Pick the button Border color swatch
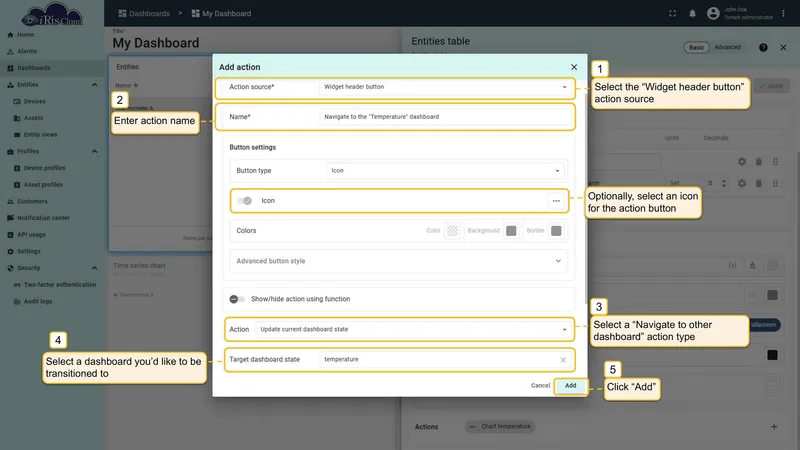Image resolution: width=800 pixels, height=450 pixels. pyautogui.click(x=556, y=231)
